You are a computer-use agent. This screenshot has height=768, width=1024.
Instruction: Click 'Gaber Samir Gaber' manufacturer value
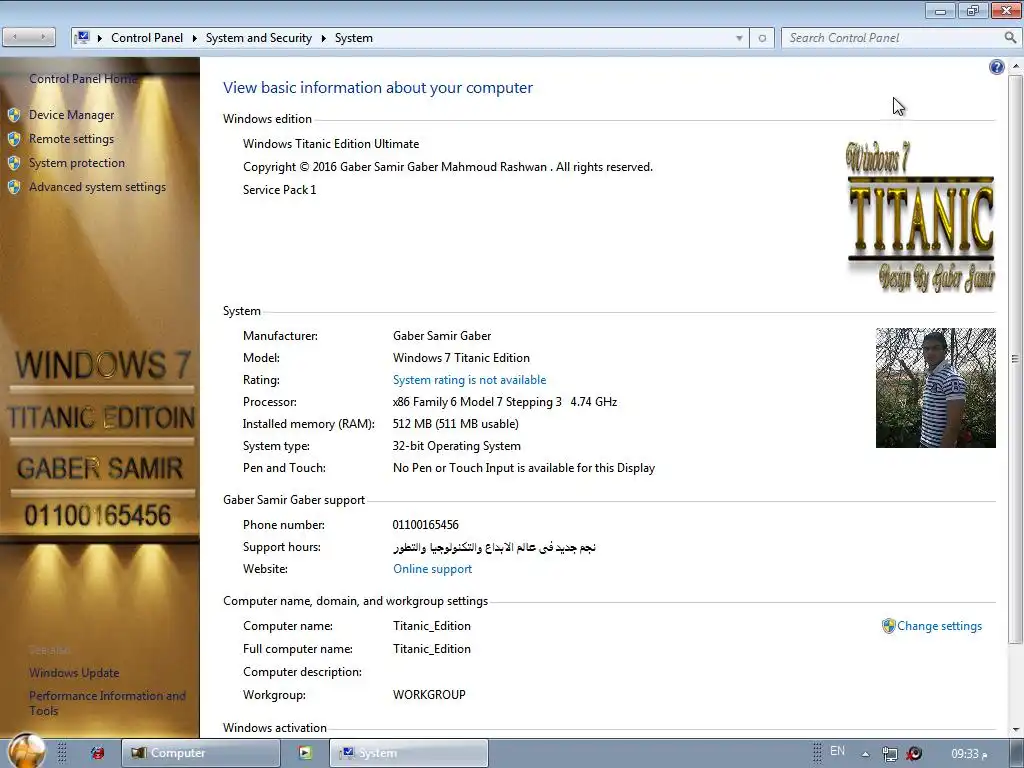pos(442,336)
